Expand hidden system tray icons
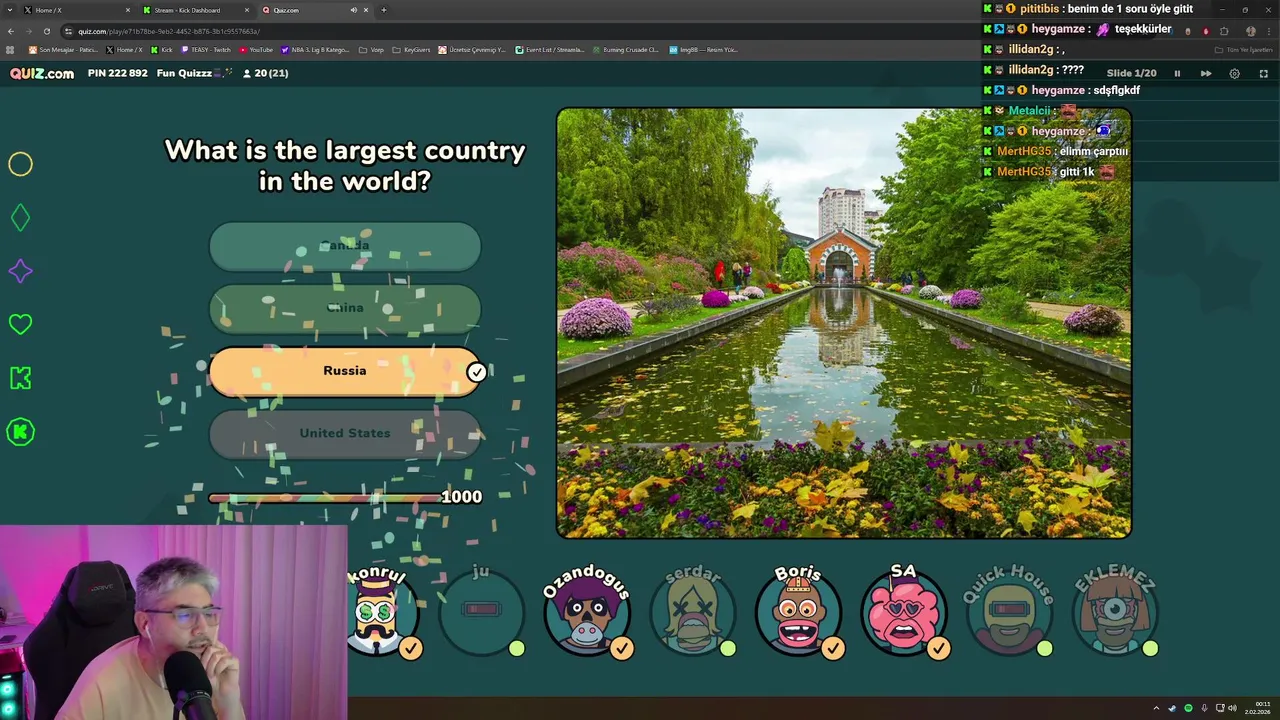Viewport: 1280px width, 720px height. pyautogui.click(x=1157, y=708)
